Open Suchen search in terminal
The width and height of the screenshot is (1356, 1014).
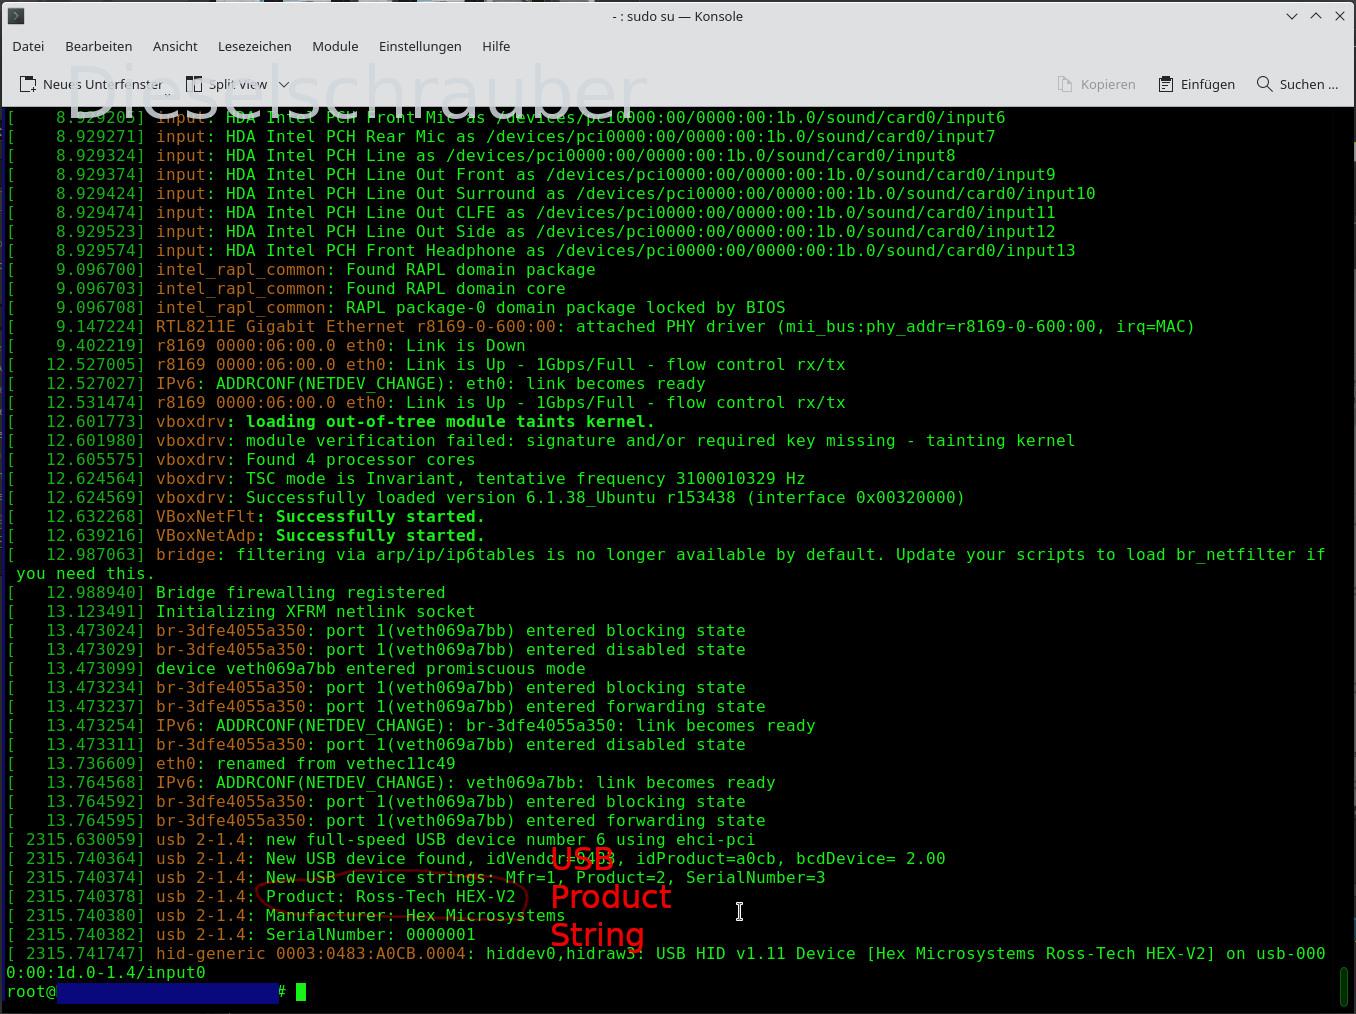click(x=1297, y=84)
